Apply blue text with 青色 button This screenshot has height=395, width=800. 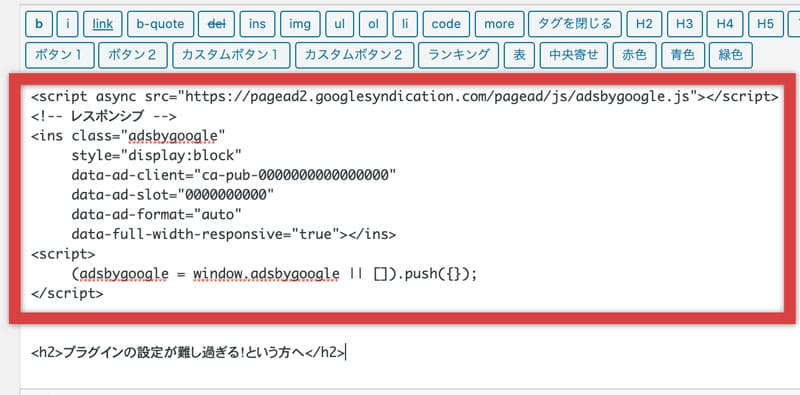click(683, 55)
